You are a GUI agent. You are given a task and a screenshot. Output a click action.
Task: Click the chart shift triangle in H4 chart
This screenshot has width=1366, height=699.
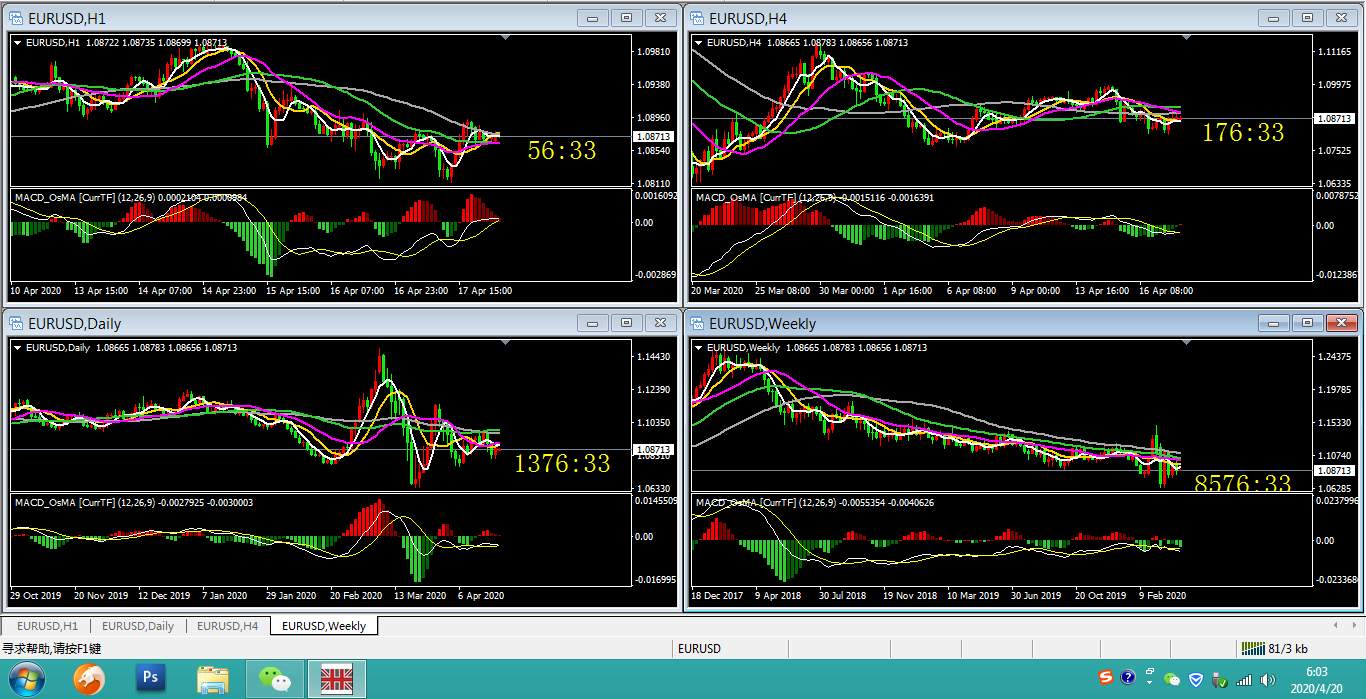pos(1187,38)
